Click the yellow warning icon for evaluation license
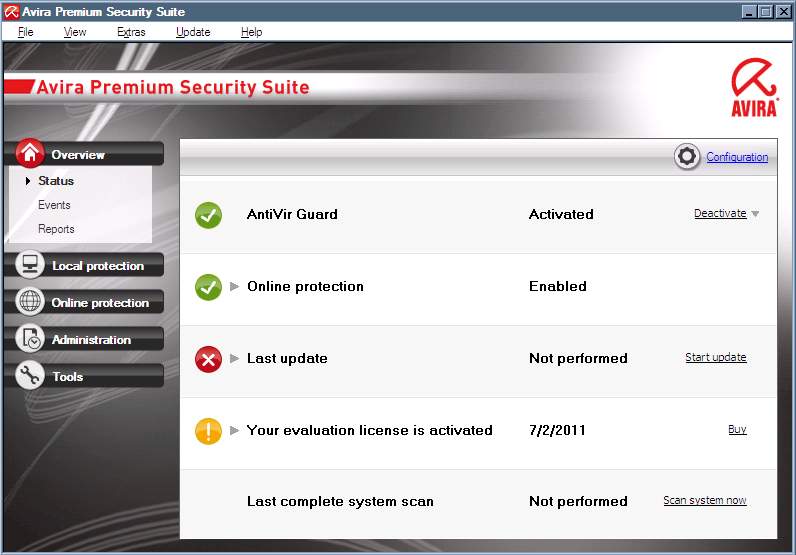Image resolution: width=796 pixels, height=555 pixels. 208,430
